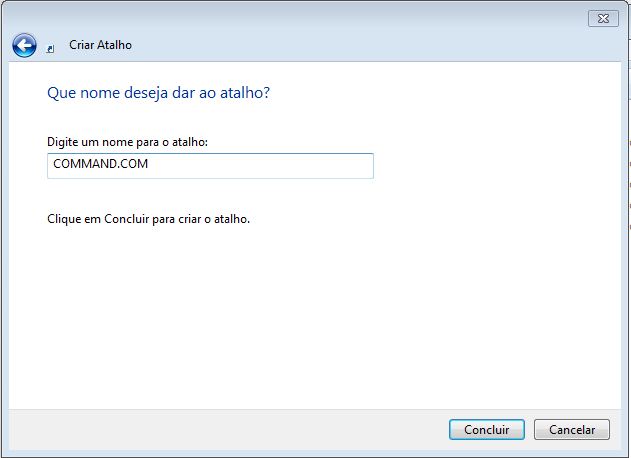This screenshot has height=458, width=631.
Task: Click the heading Que nome deseja dar ao atalho?
Action: click(x=158, y=93)
